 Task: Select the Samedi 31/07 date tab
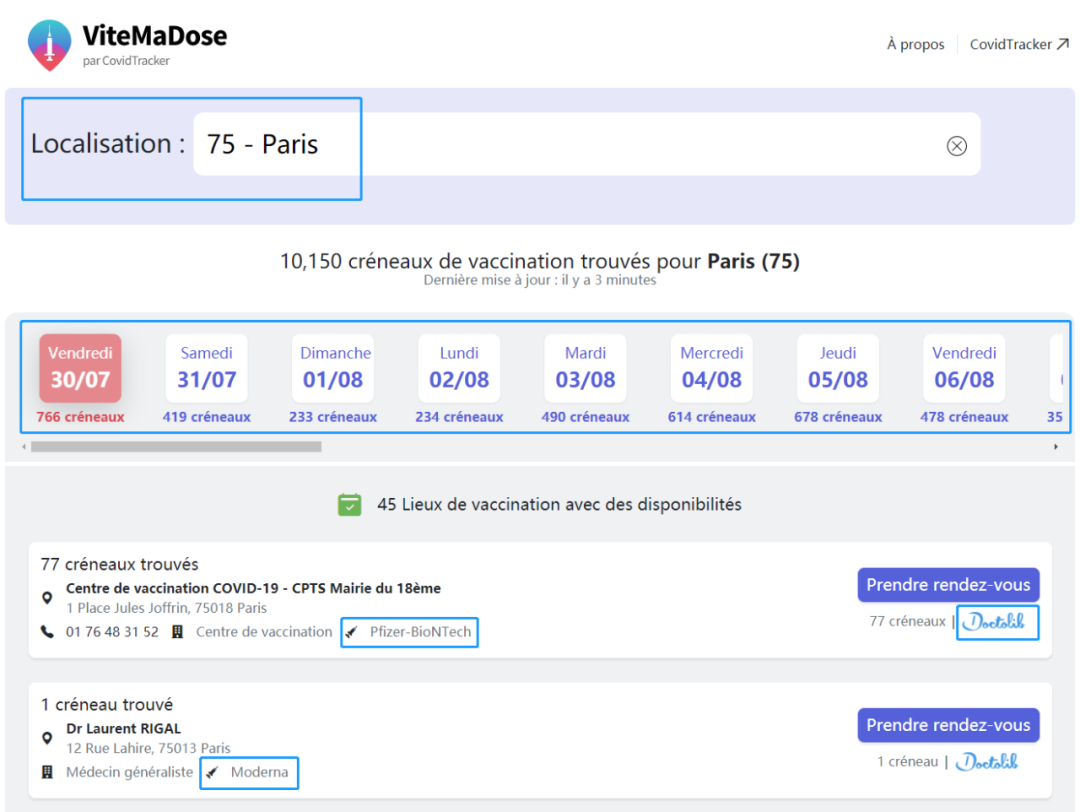(x=206, y=369)
